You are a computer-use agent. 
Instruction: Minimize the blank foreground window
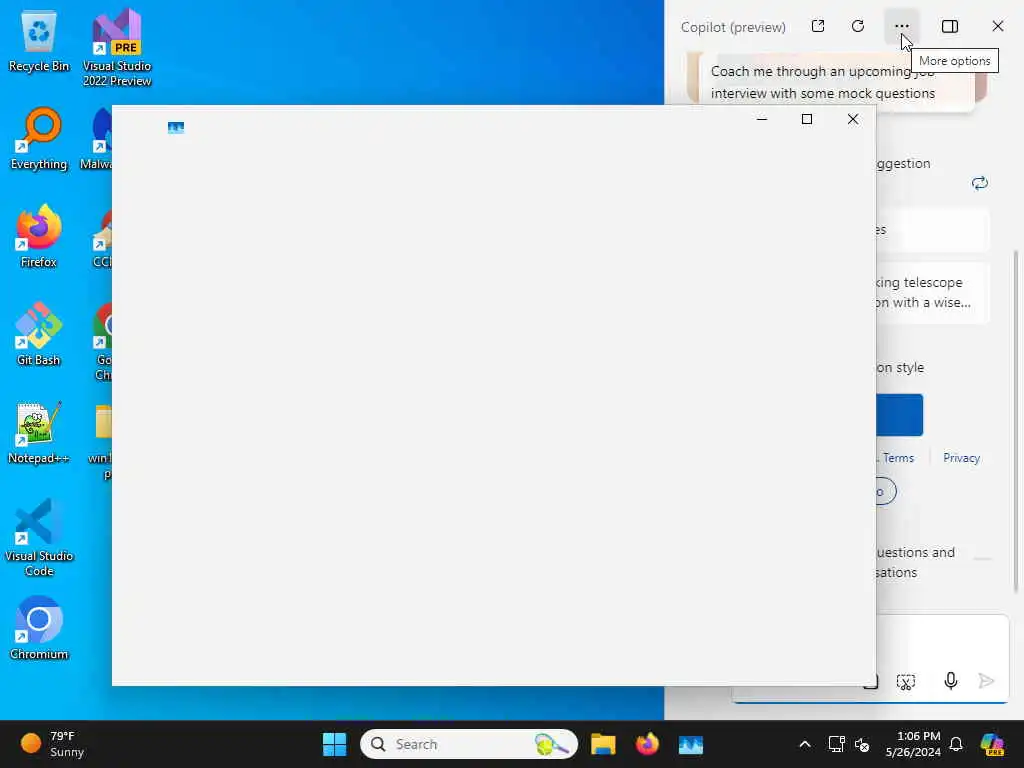coord(761,119)
